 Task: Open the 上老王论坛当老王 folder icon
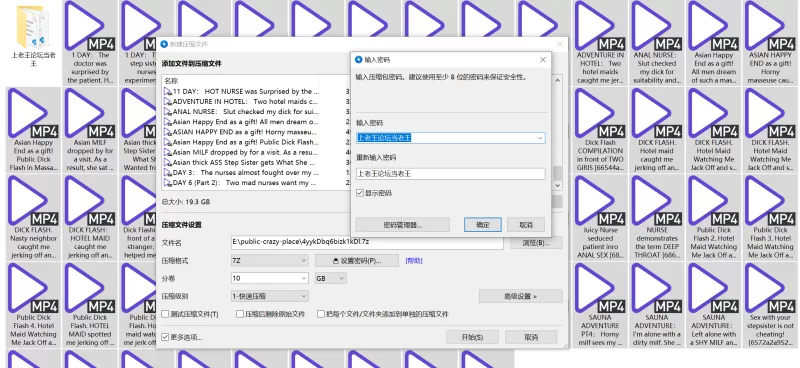(34, 27)
